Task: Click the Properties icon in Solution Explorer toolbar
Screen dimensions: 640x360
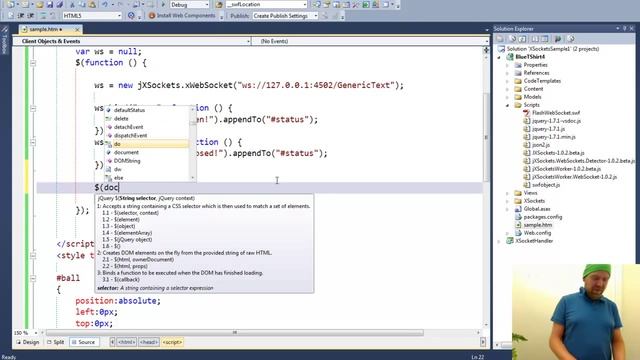Action: 500,39
